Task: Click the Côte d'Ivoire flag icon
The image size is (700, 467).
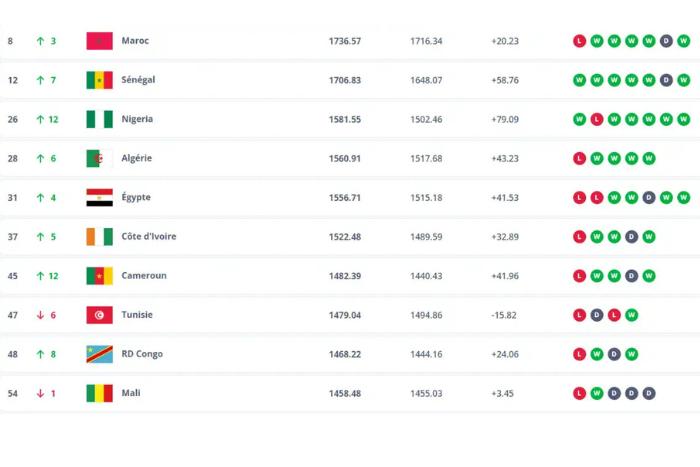Action: click(99, 237)
